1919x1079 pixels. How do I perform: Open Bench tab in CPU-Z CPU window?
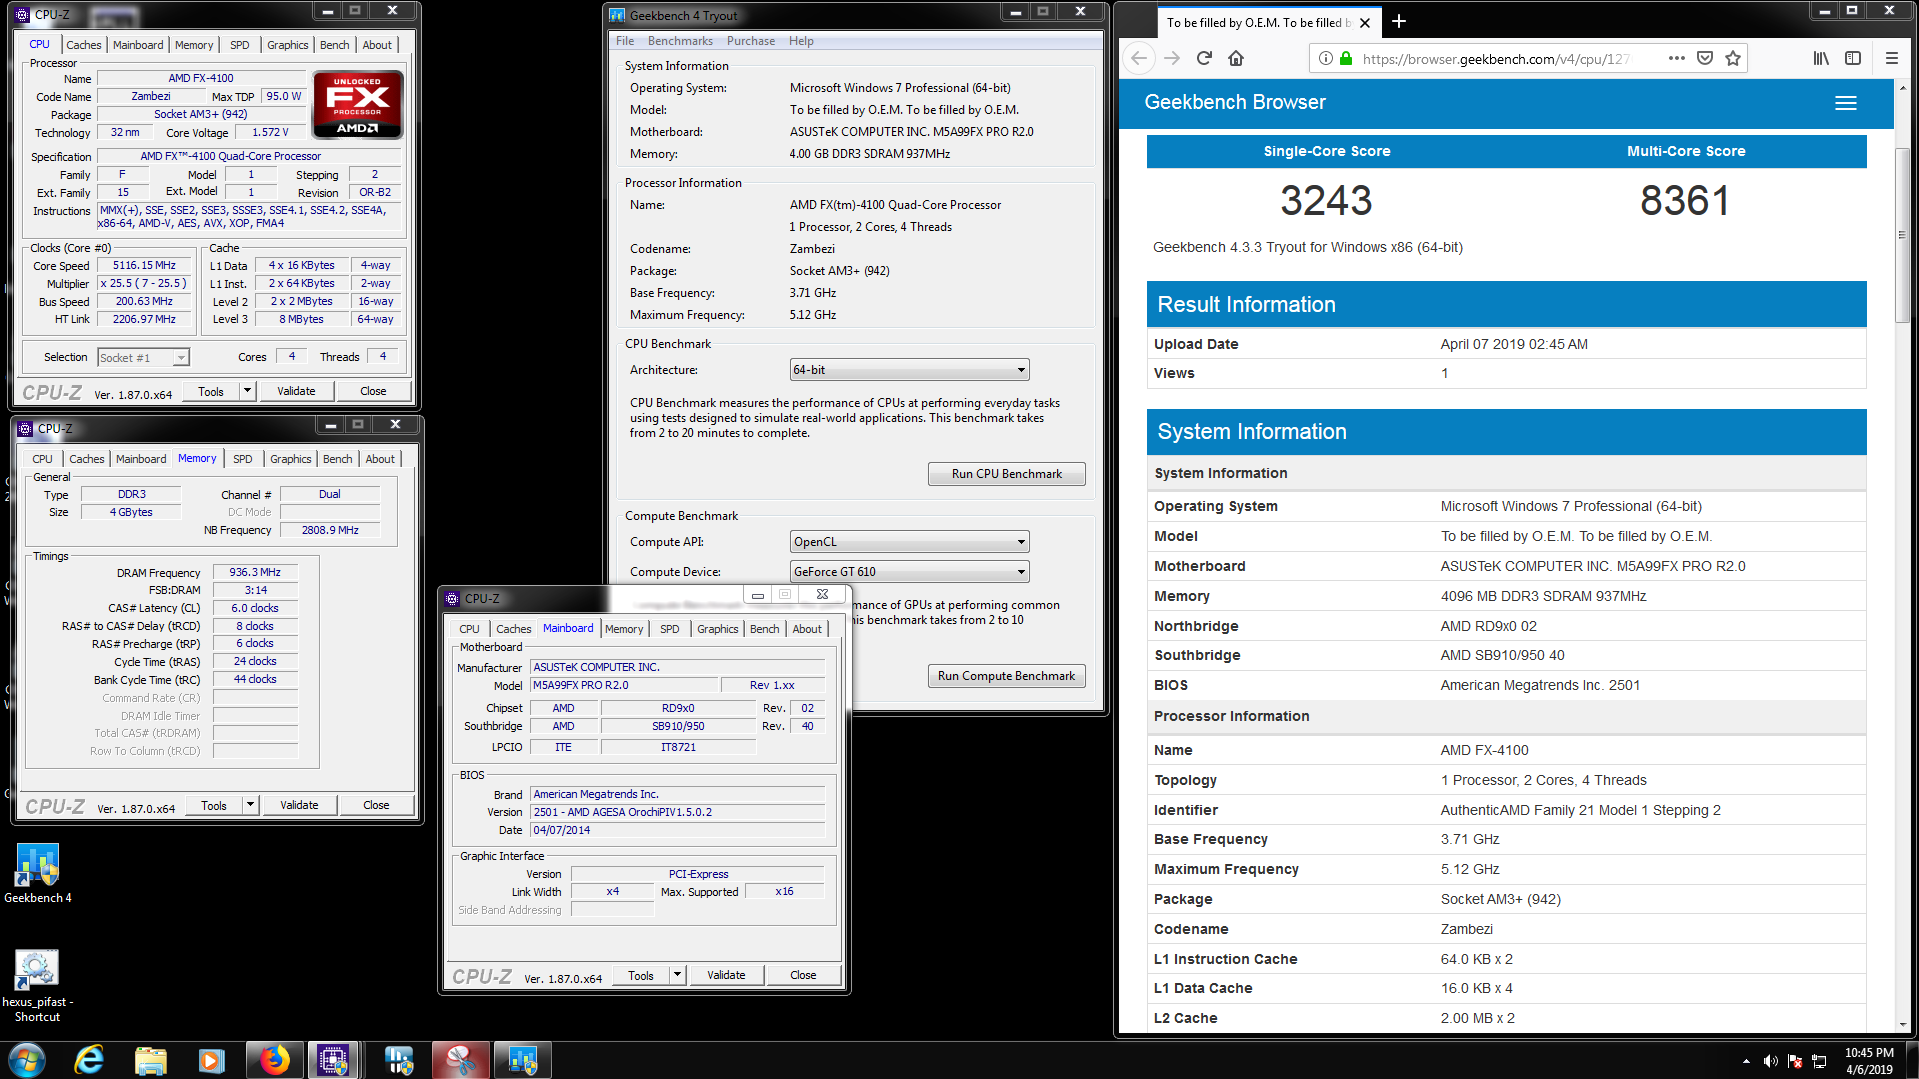(x=334, y=45)
